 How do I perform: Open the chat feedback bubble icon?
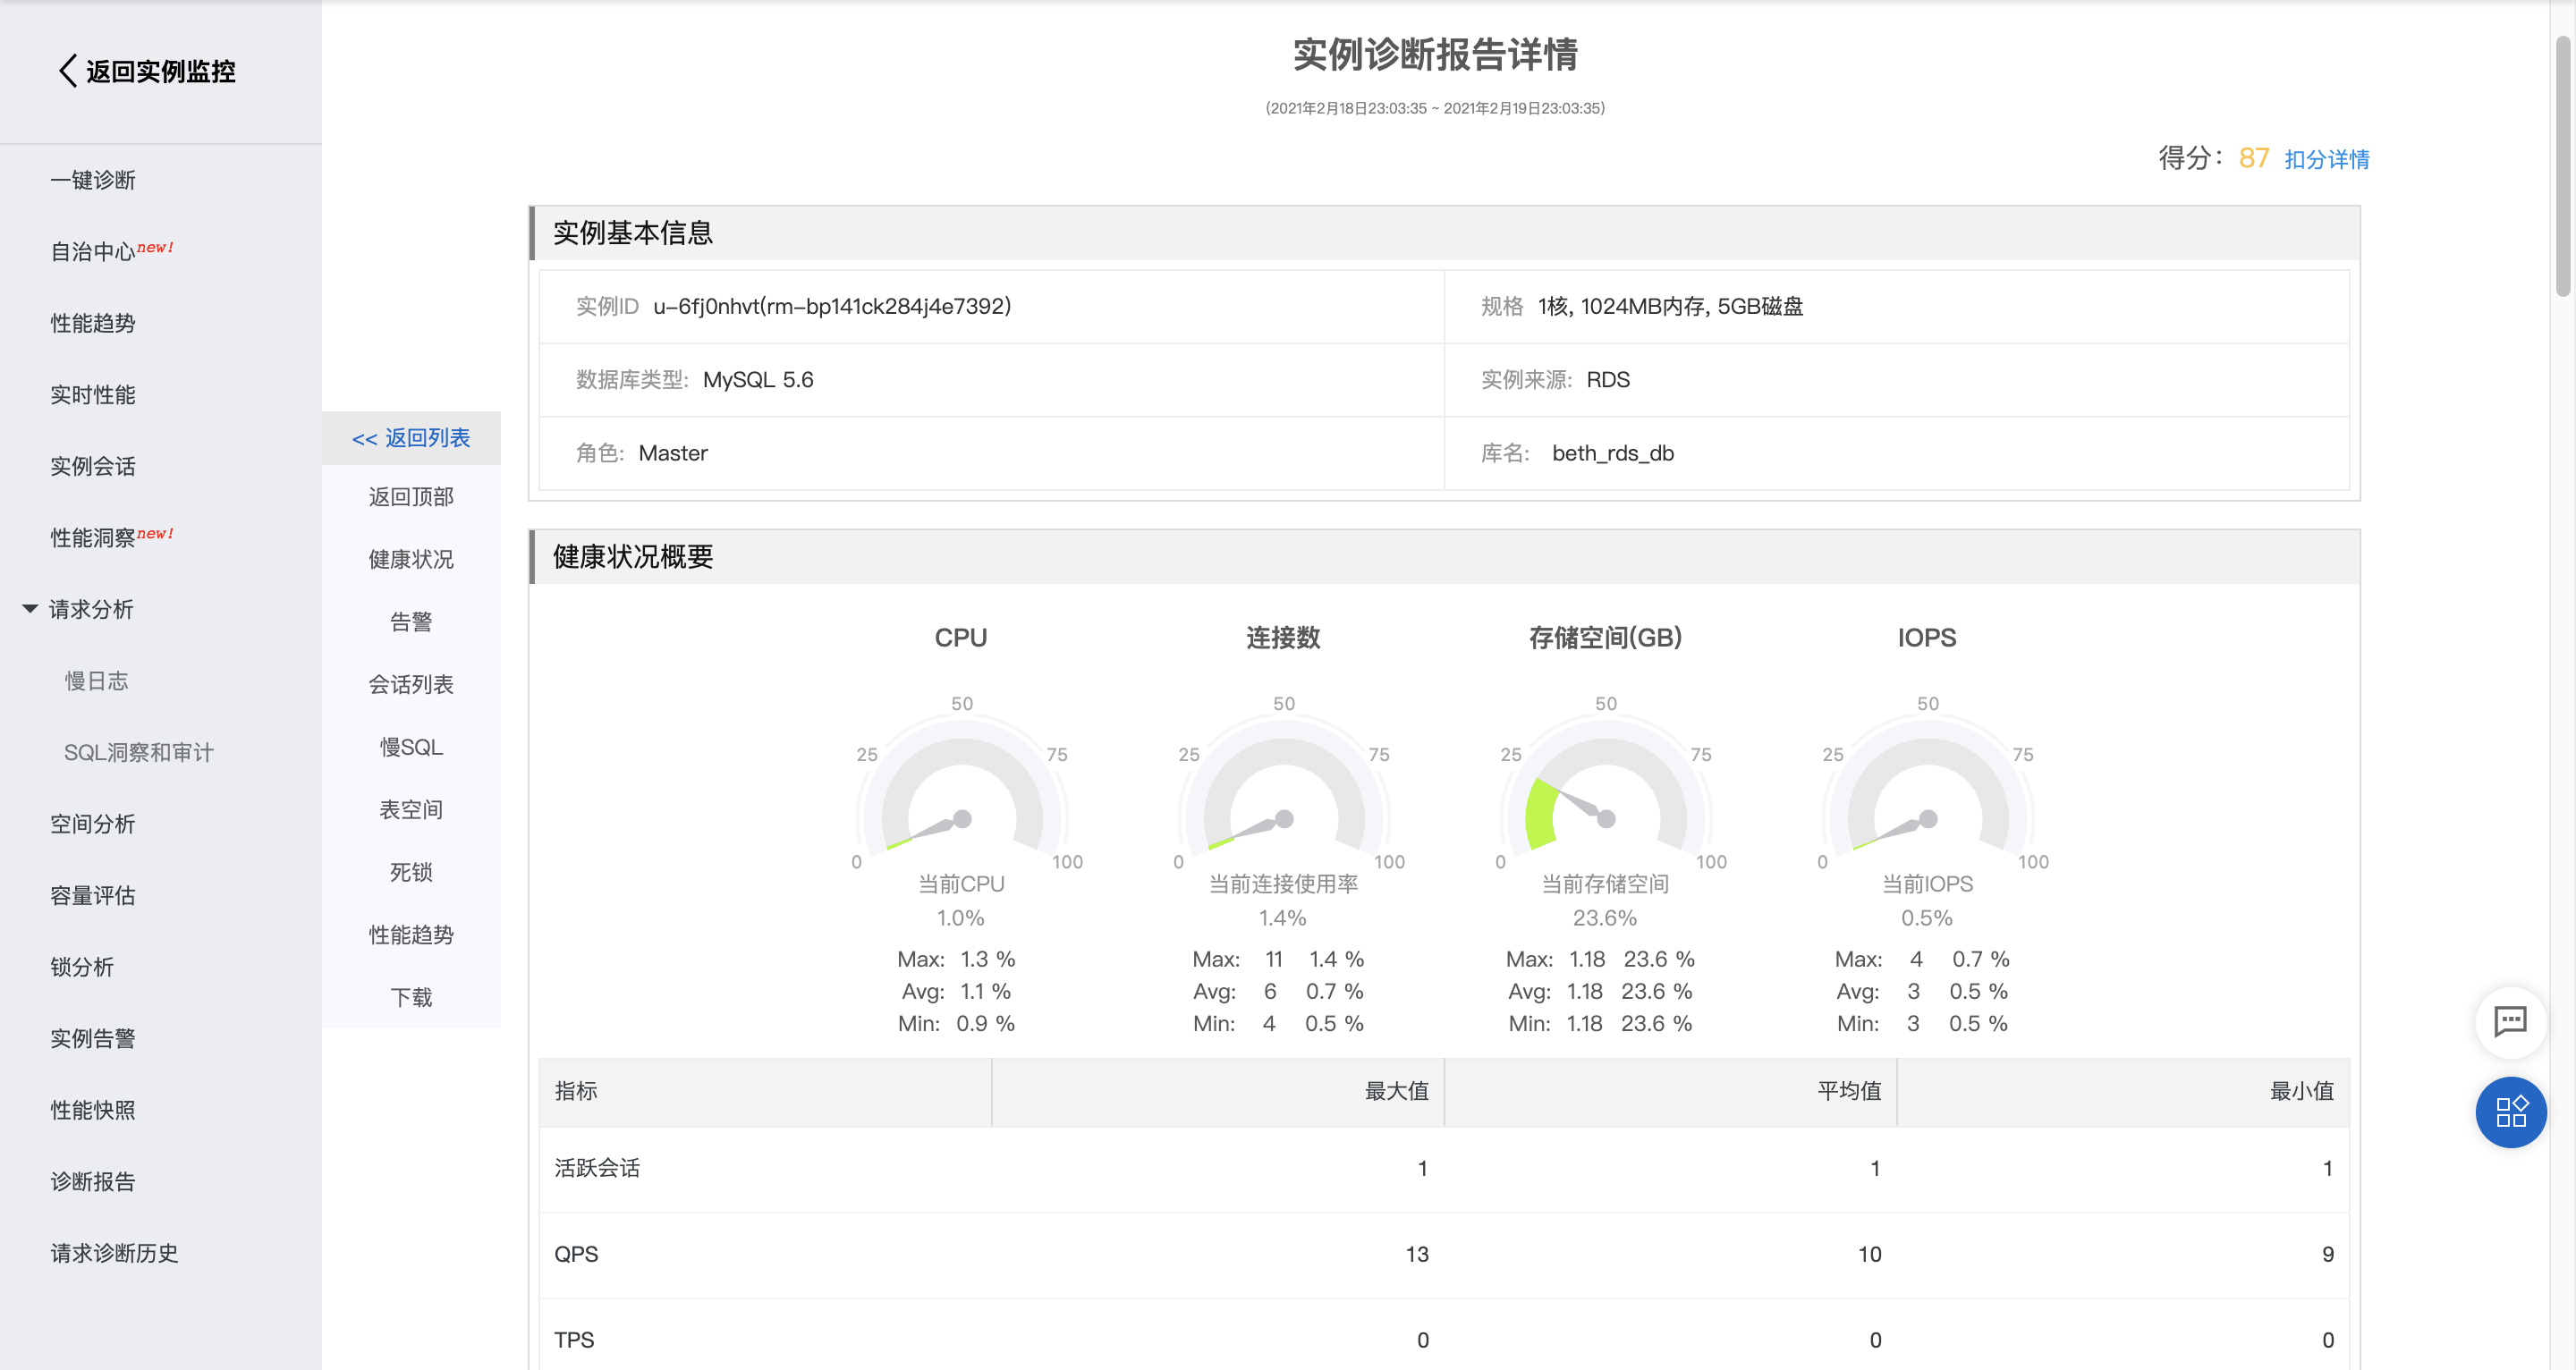2510,1021
